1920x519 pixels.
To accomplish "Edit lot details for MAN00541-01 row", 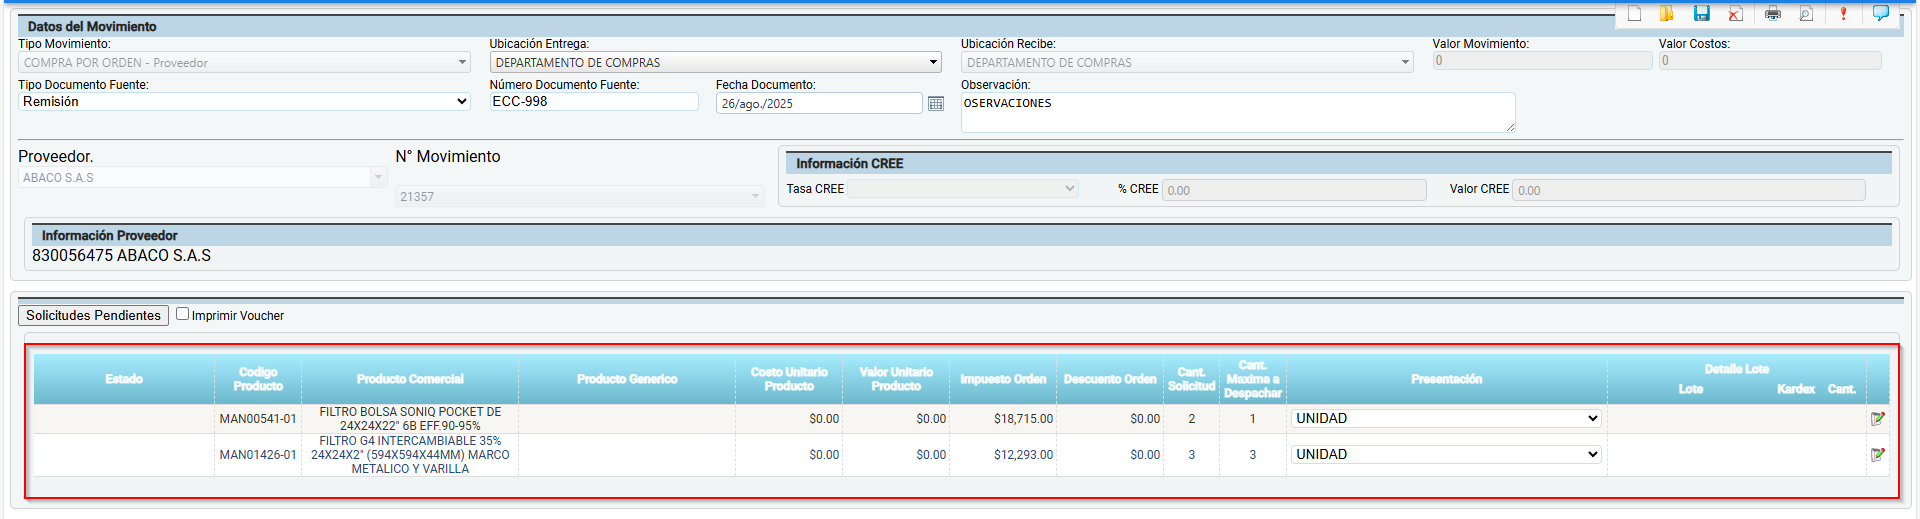I will 1877,419.
